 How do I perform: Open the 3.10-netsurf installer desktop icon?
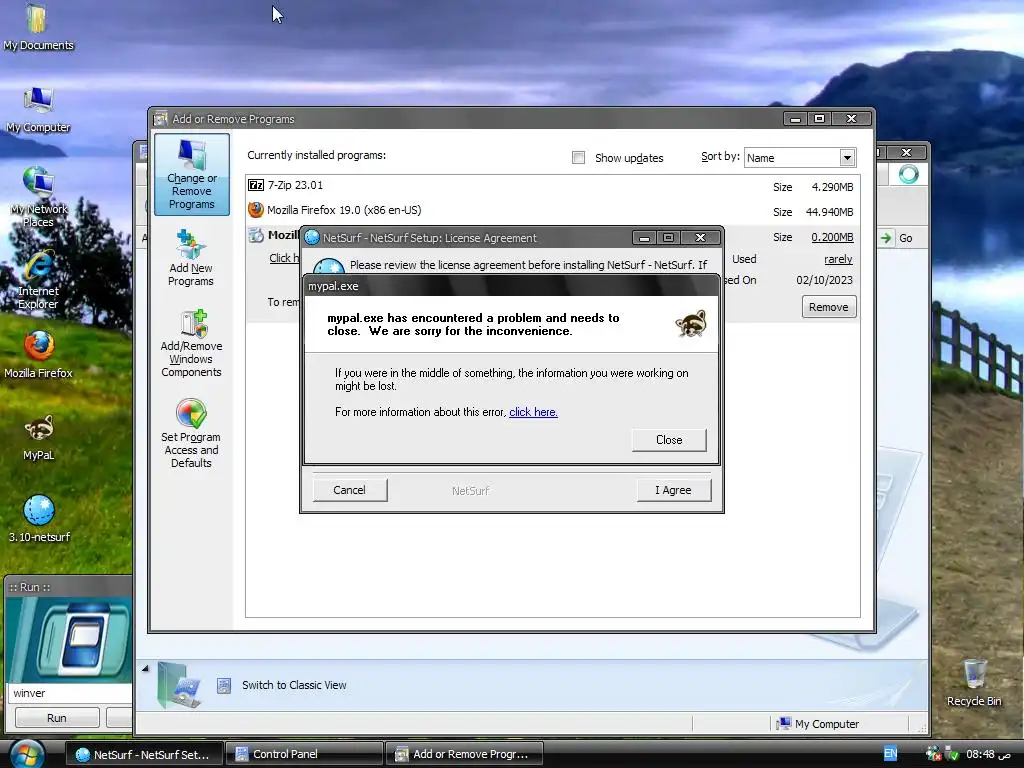pyautogui.click(x=39, y=519)
